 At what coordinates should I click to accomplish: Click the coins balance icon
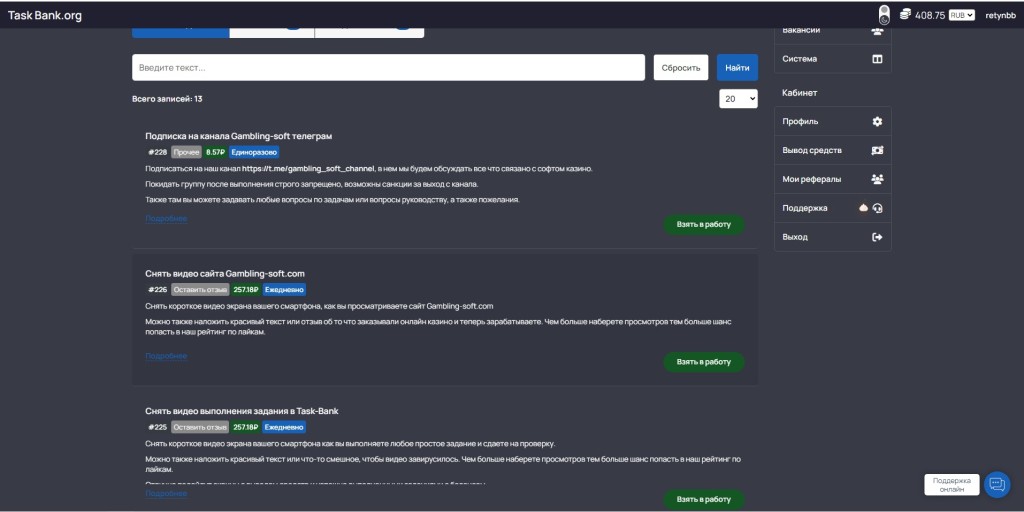tap(905, 14)
